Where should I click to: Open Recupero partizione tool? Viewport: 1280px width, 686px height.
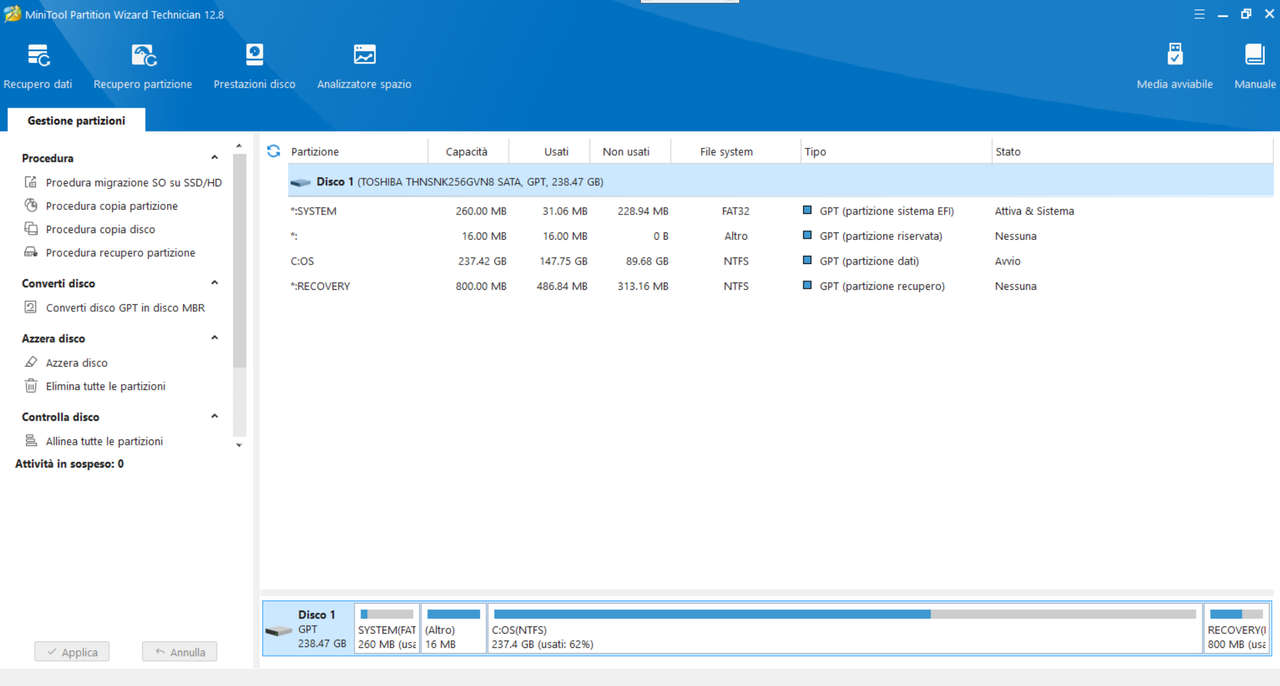[143, 66]
